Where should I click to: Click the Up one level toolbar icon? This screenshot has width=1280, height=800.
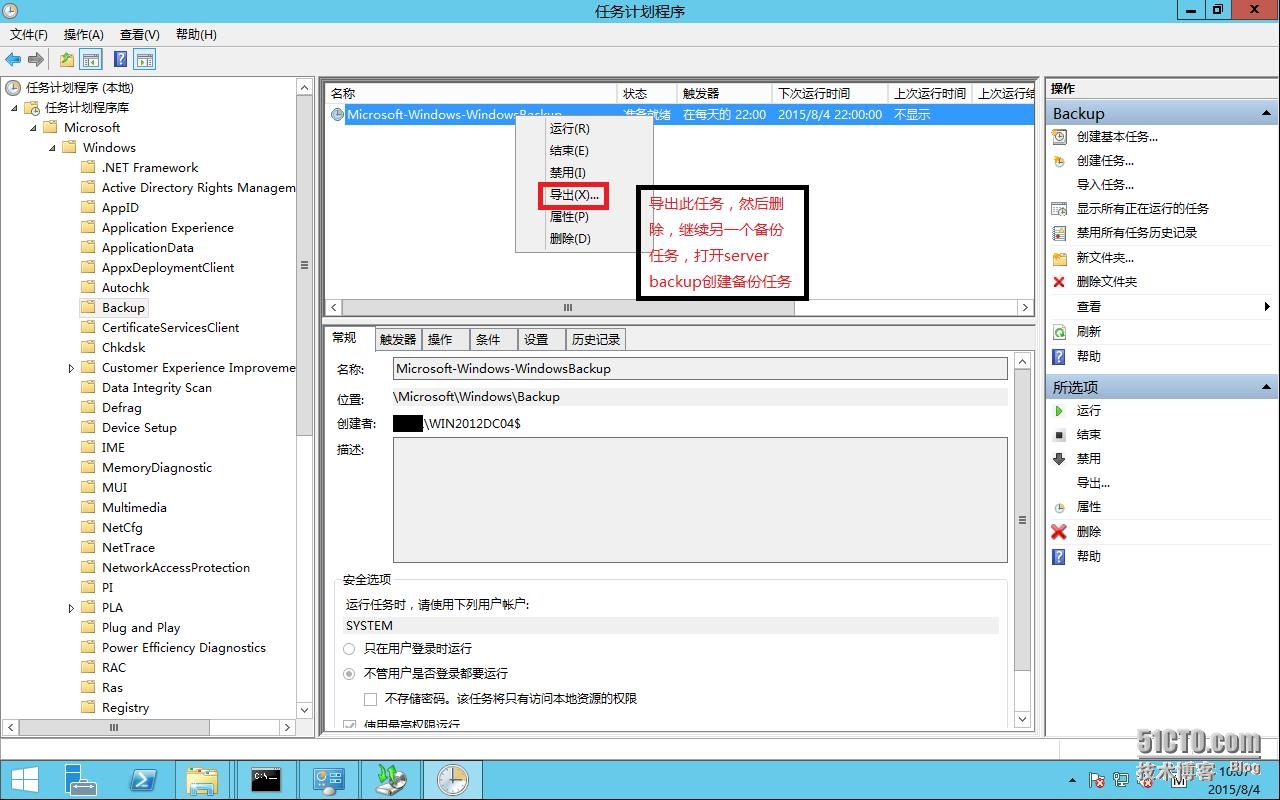67,60
